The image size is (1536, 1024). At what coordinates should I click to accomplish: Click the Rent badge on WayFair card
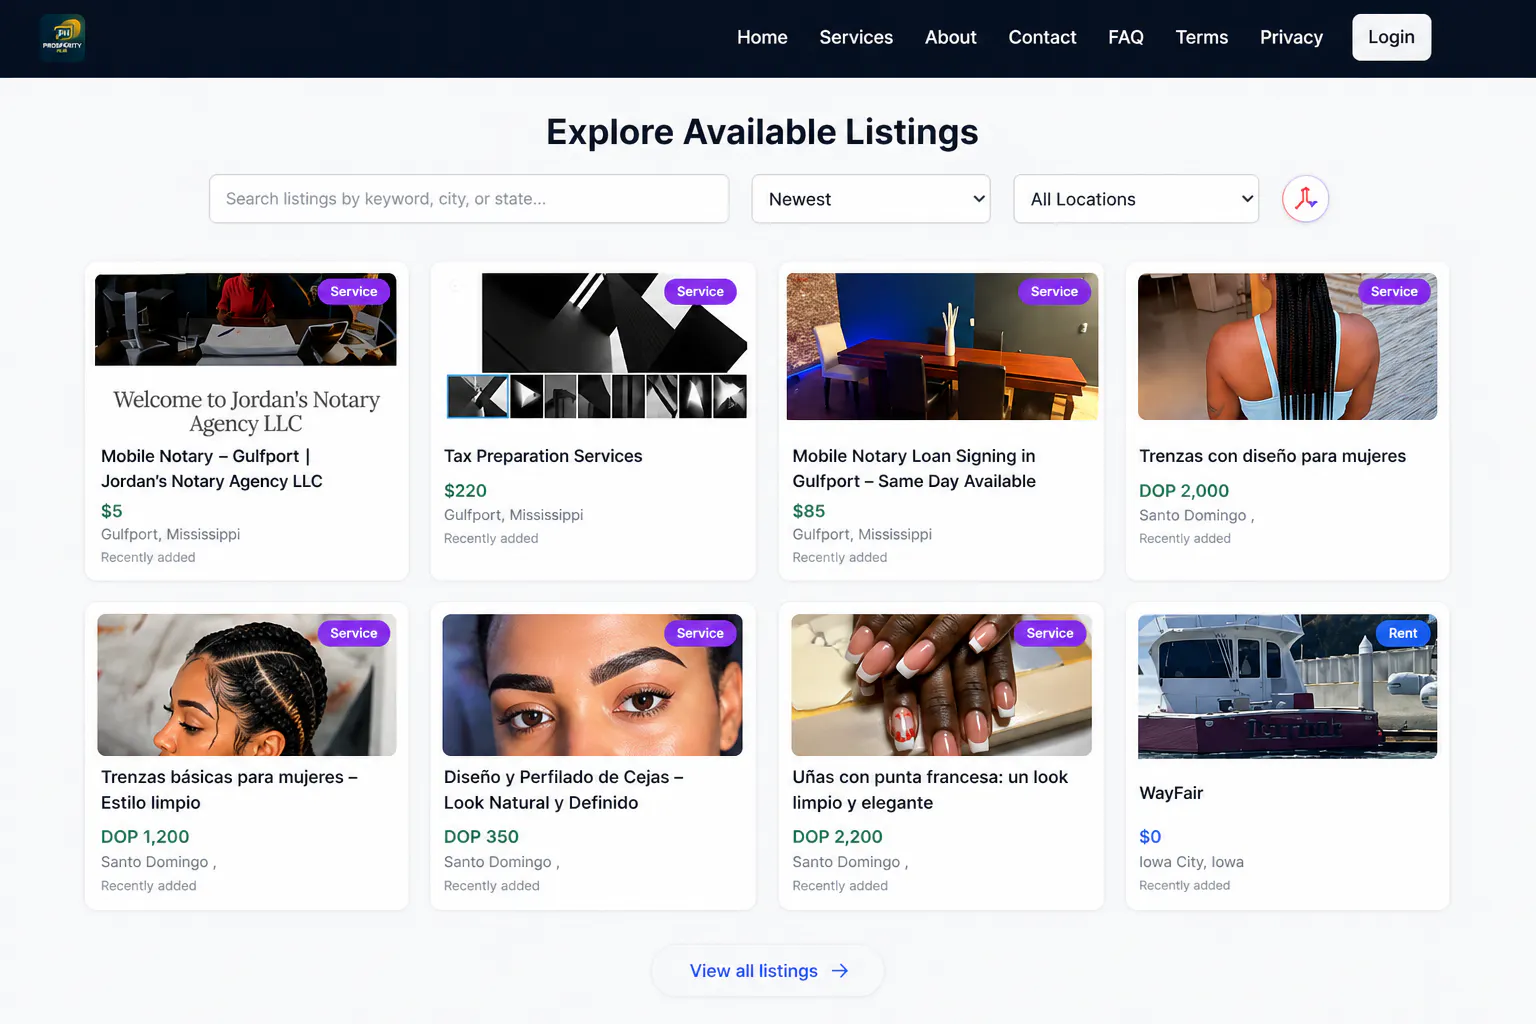(1402, 633)
